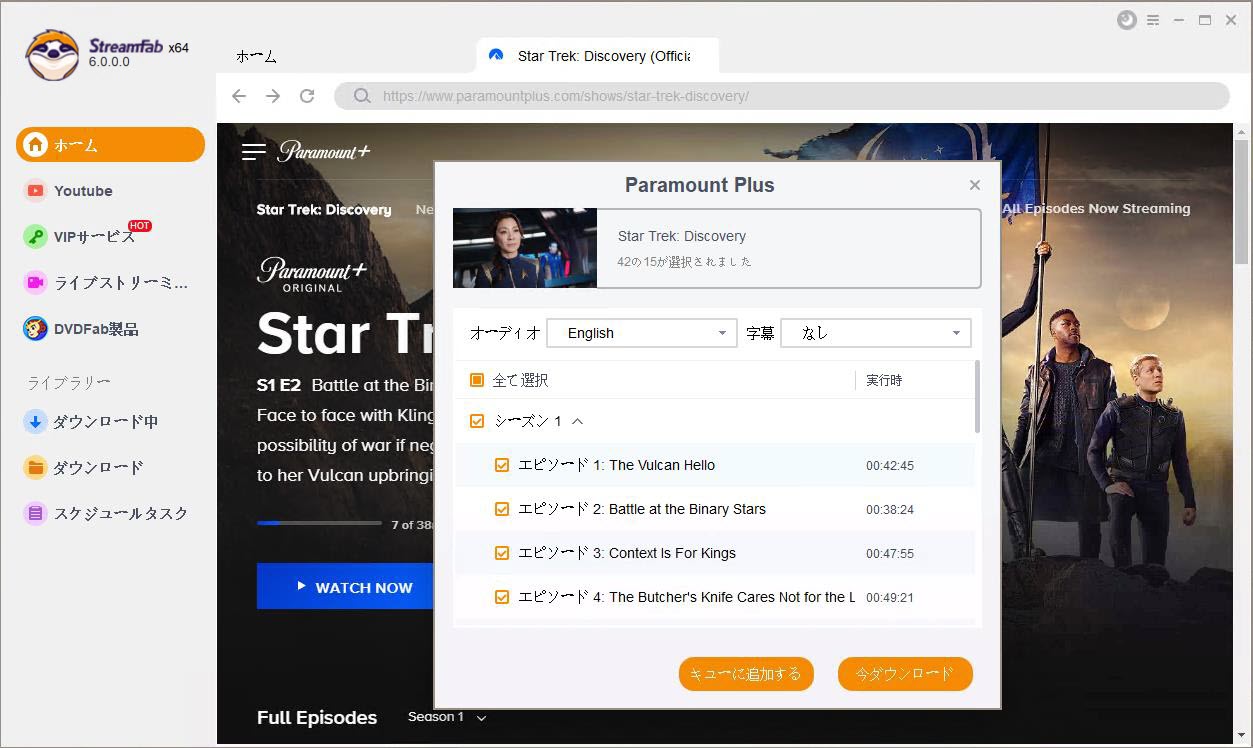Toggle the select all checkbox
The image size is (1253, 748).
[477, 380]
